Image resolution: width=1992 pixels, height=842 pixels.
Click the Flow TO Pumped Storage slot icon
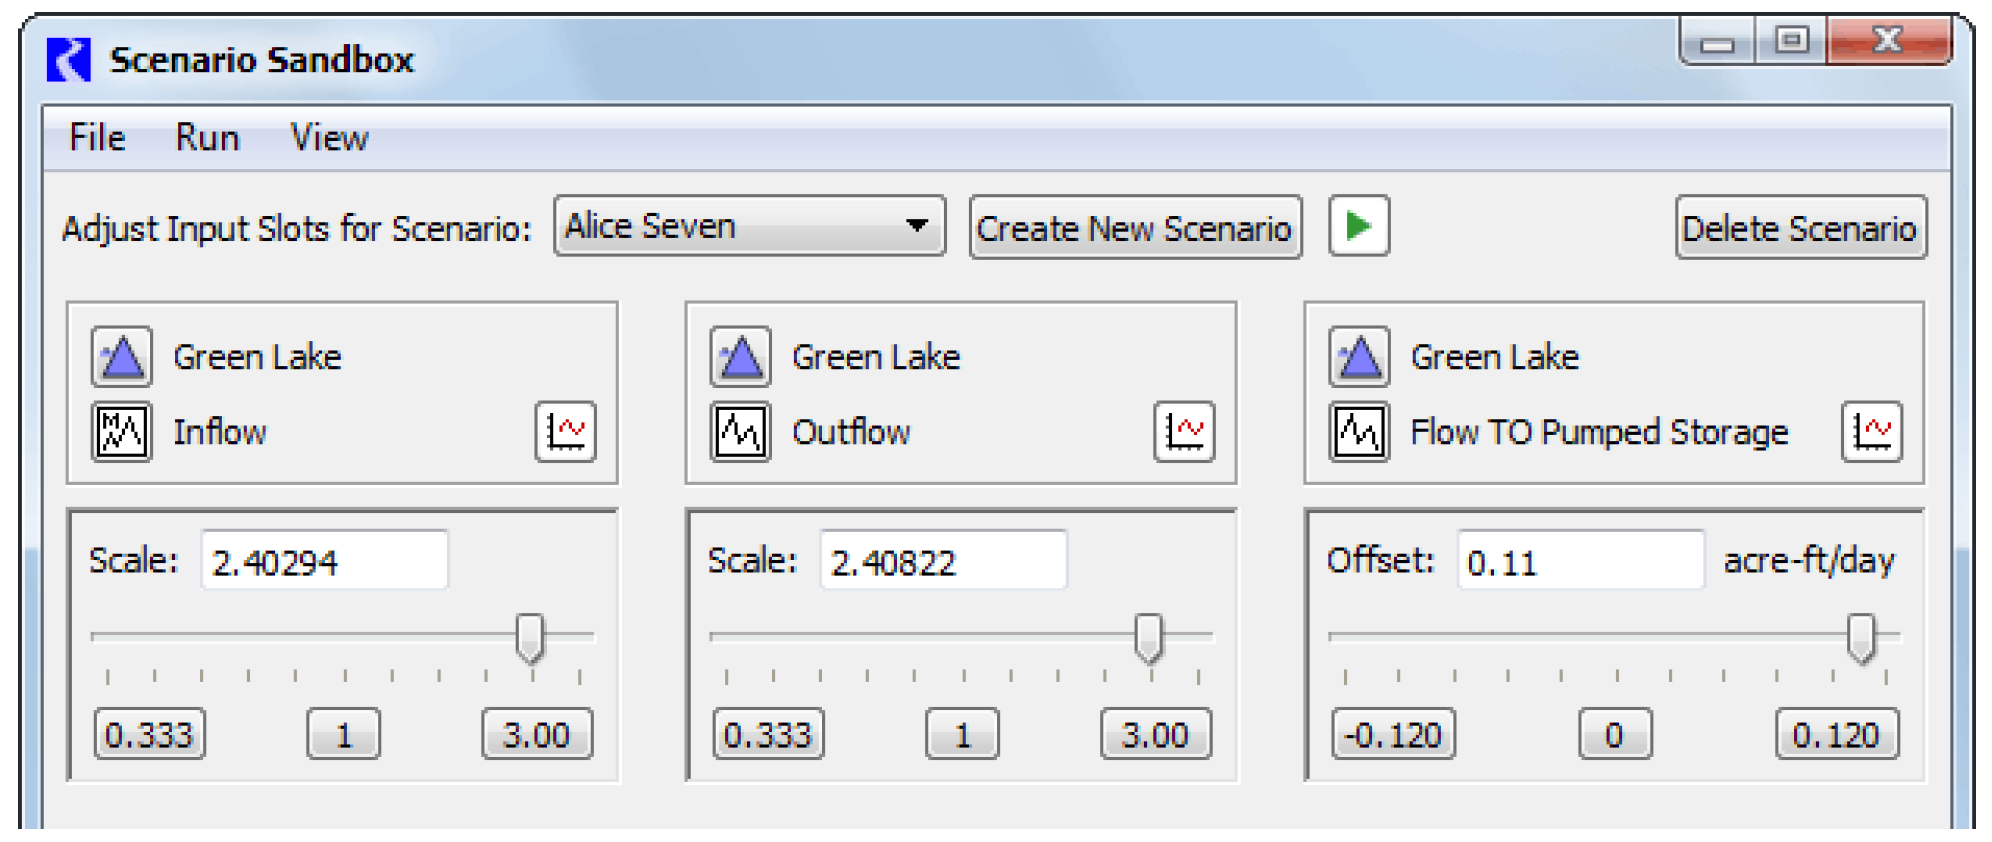pyautogui.click(x=1358, y=432)
